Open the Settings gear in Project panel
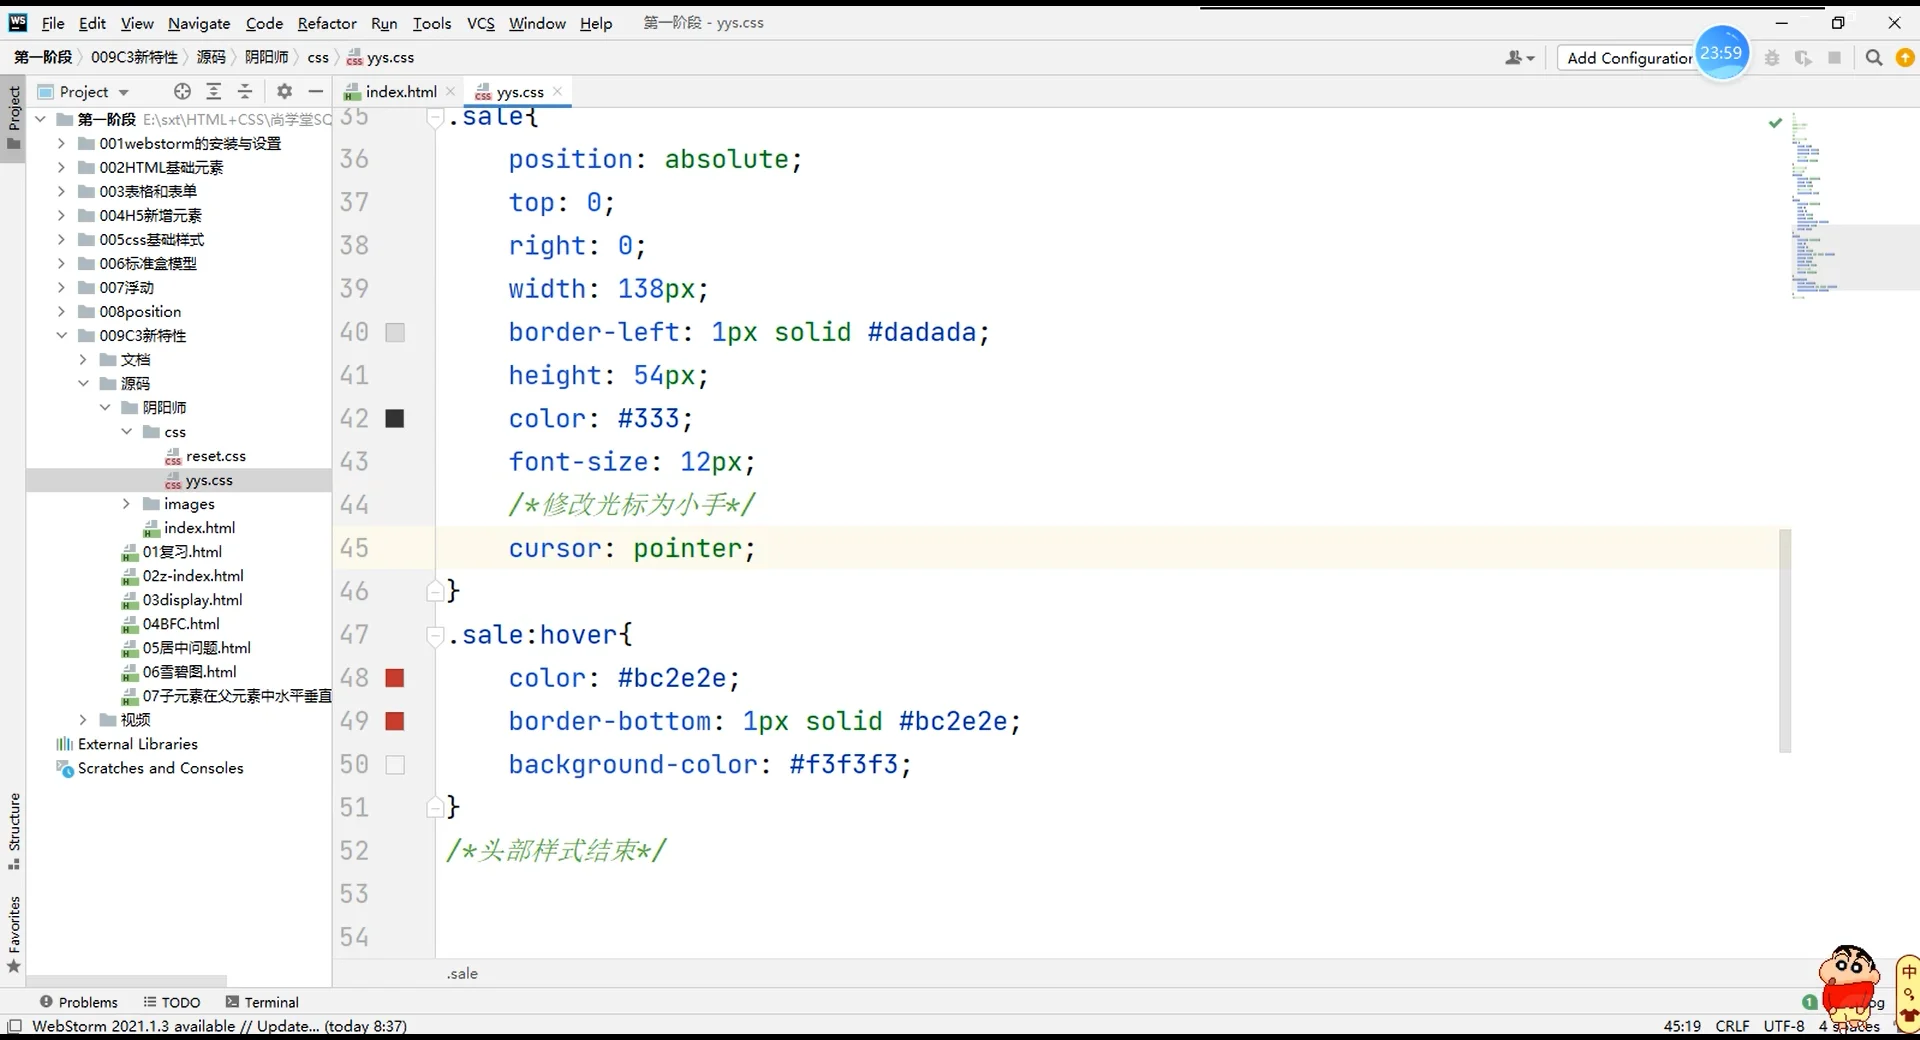Image resolution: width=1920 pixels, height=1040 pixels. (x=284, y=91)
